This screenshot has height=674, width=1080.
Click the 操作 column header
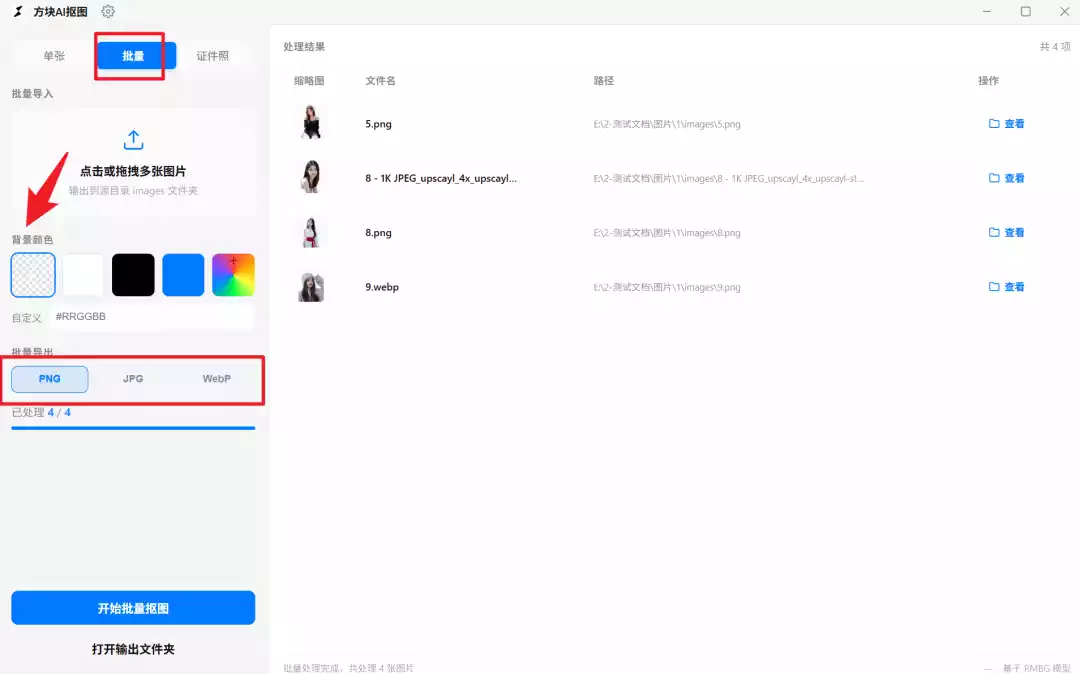(x=988, y=81)
